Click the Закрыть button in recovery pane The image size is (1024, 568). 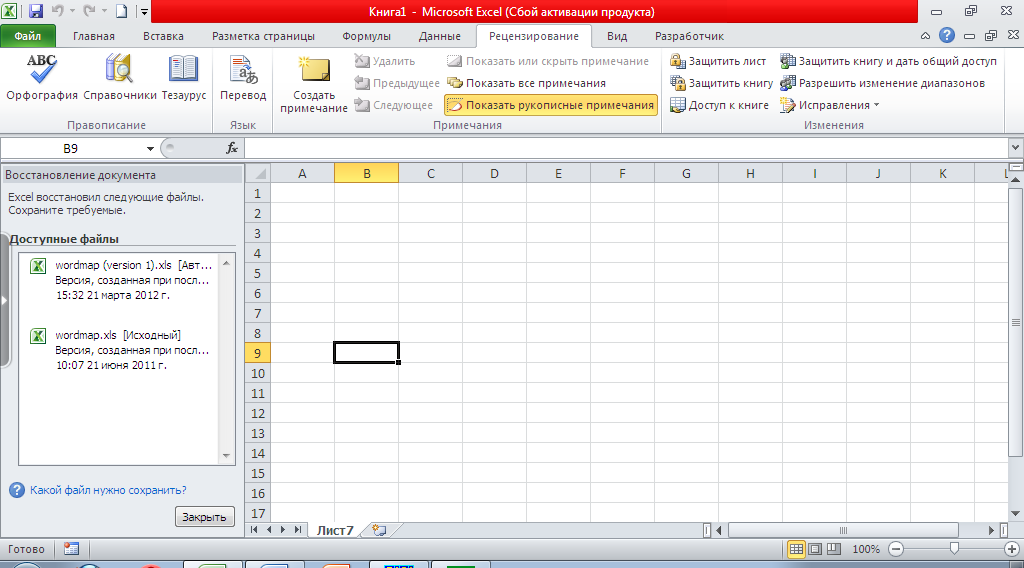click(204, 516)
